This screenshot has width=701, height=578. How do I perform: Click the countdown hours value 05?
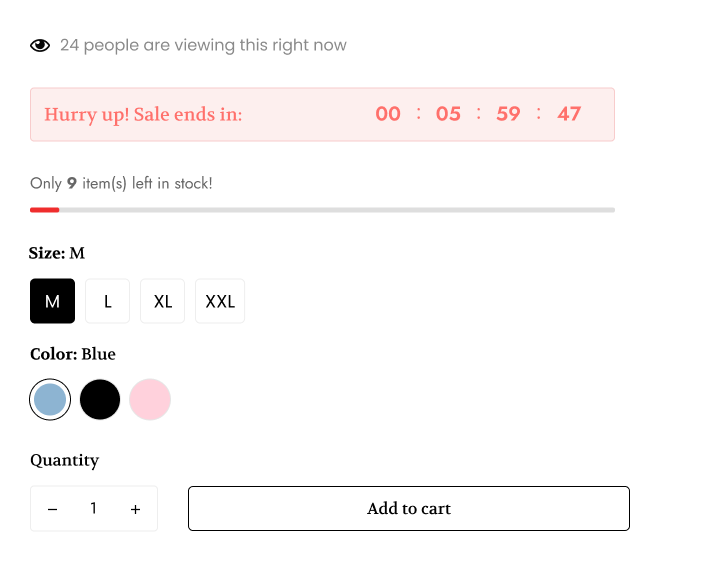448,114
